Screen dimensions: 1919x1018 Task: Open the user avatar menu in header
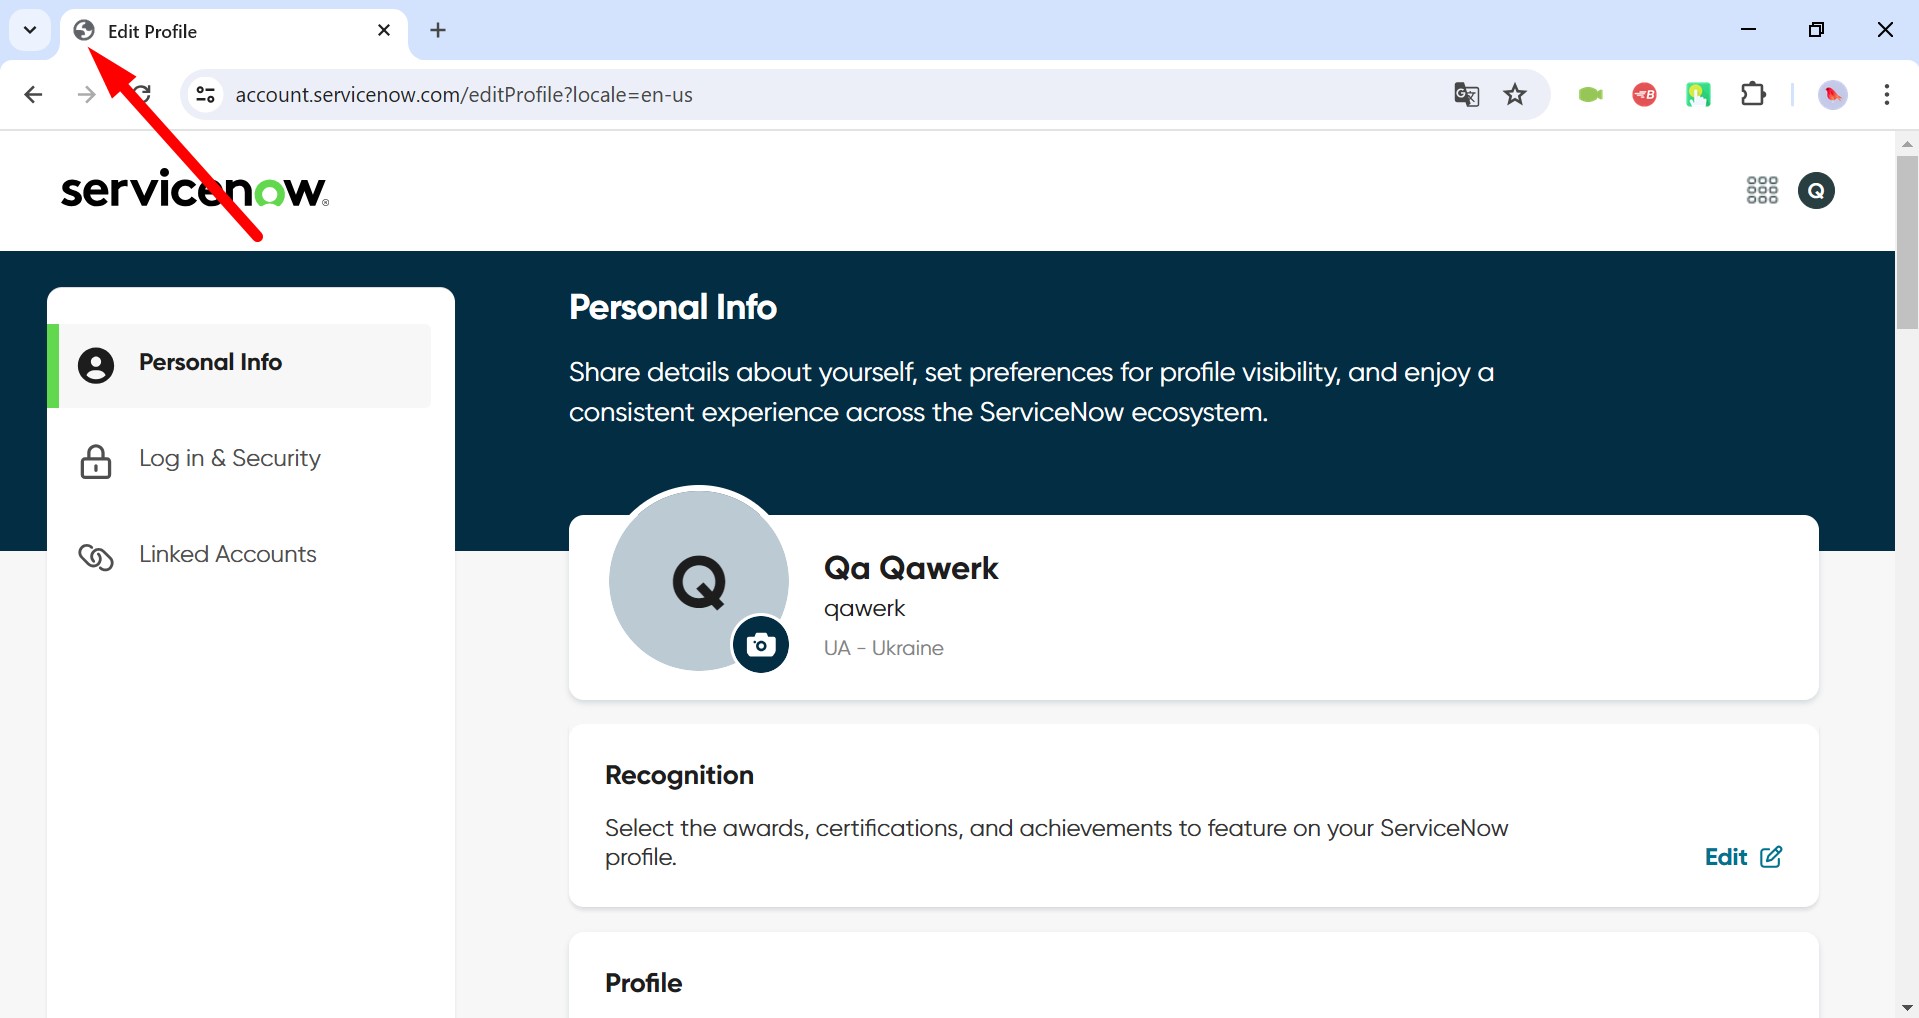click(1816, 190)
